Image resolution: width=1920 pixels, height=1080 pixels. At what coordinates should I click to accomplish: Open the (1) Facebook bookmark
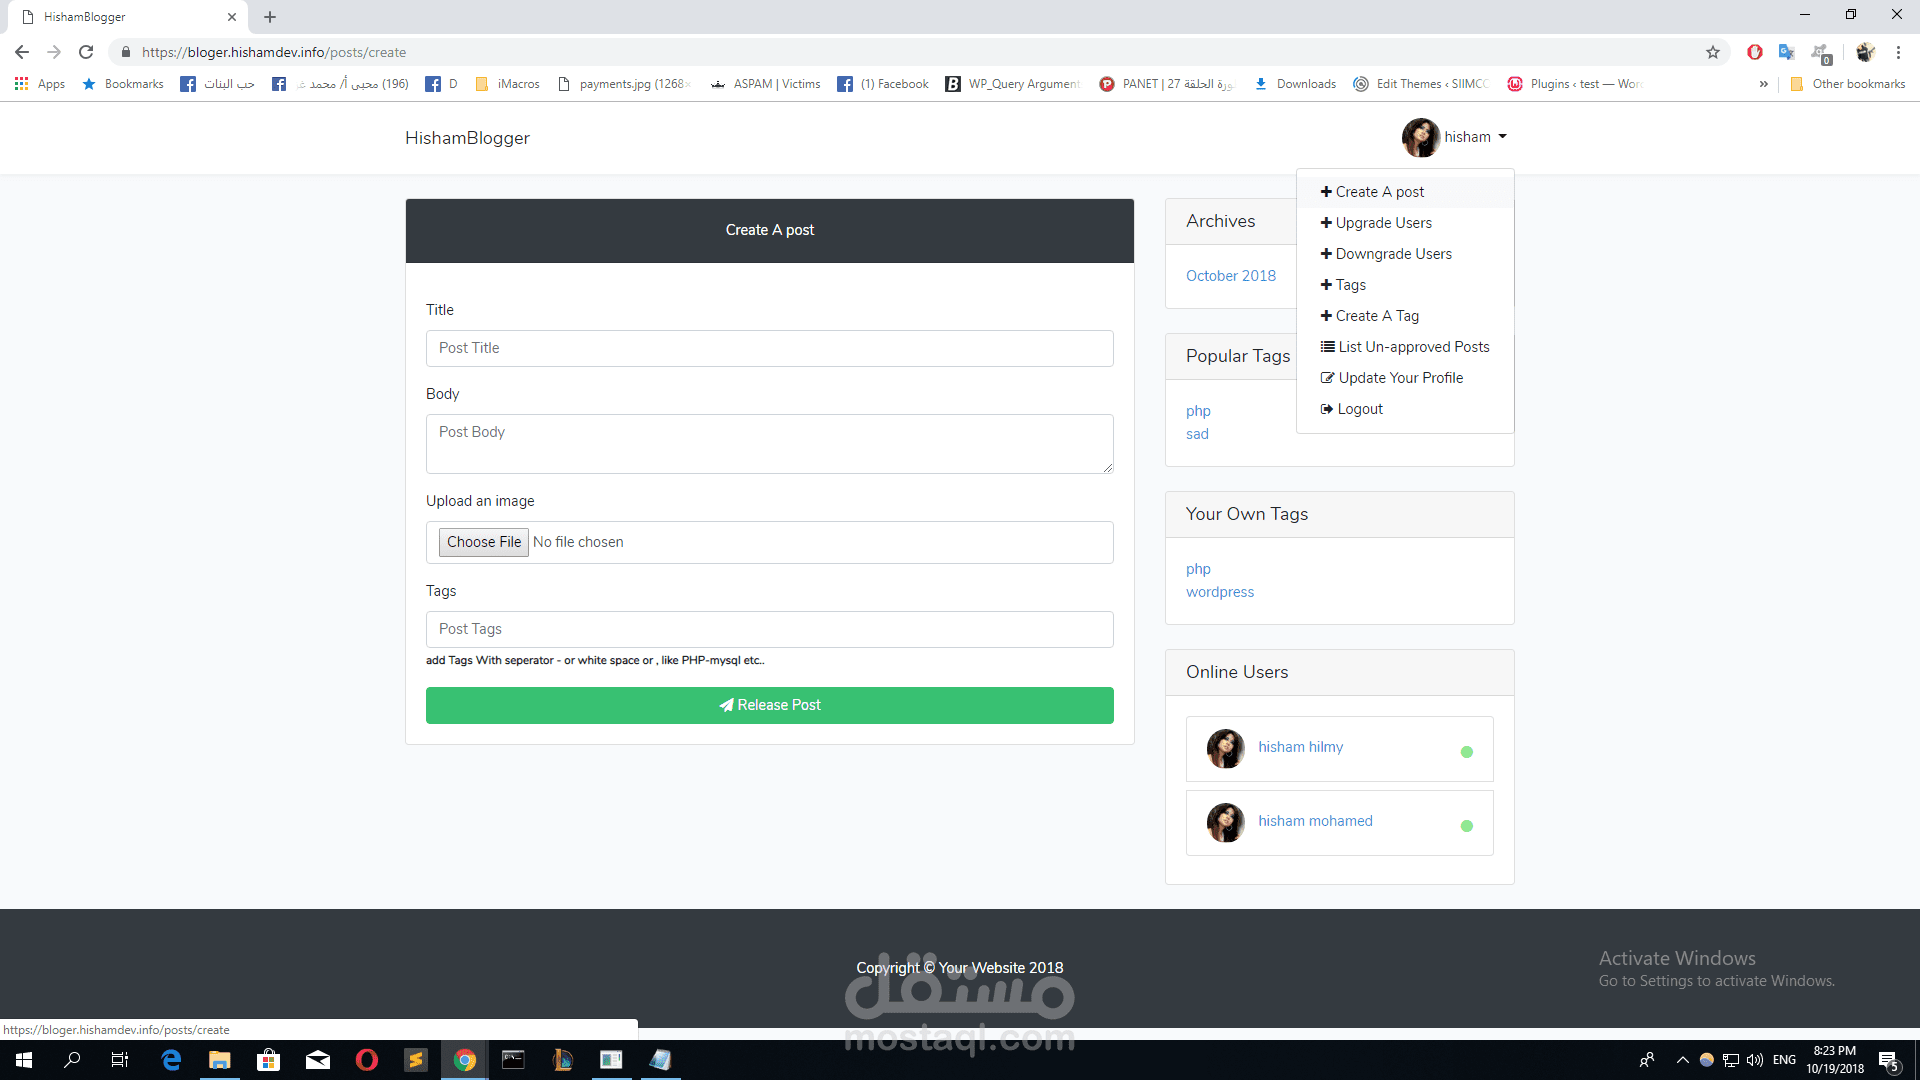tap(883, 84)
